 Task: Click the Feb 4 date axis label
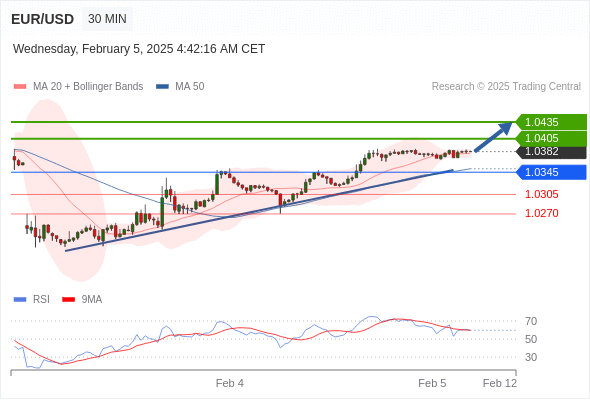[x=230, y=383]
